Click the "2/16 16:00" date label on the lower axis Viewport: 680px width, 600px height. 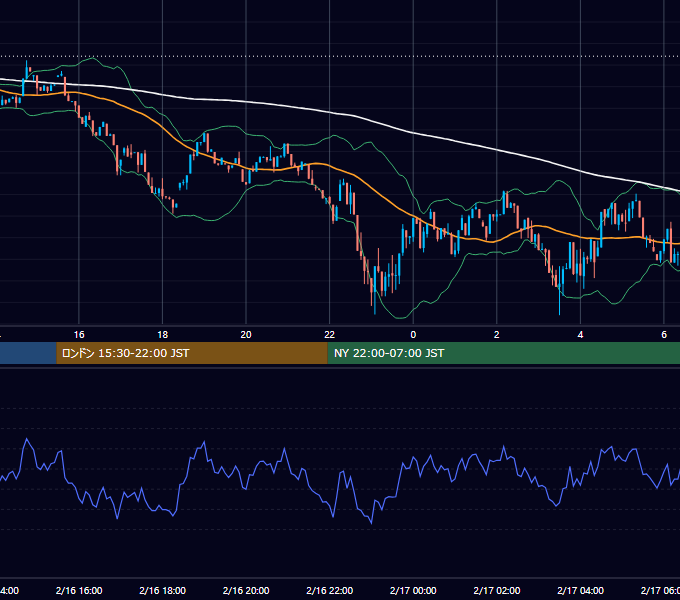tap(79, 590)
